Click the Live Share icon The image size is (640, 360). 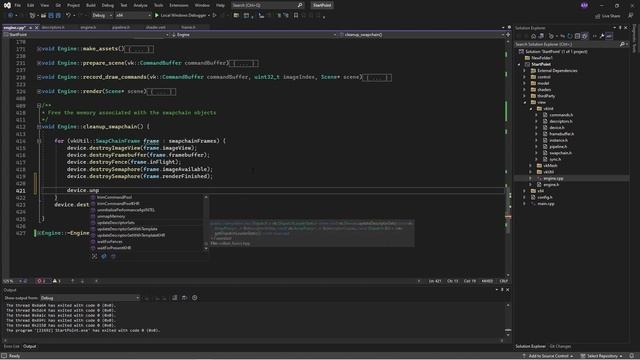(598, 16)
